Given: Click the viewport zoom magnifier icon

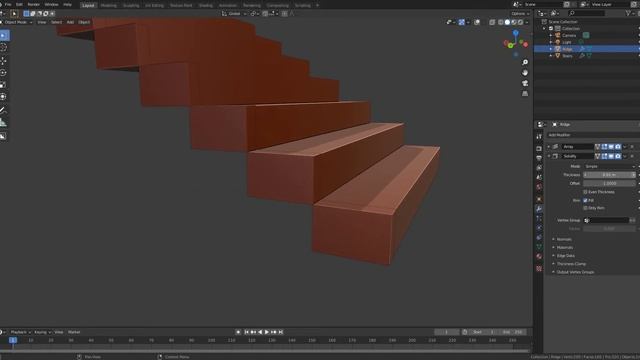Looking at the screenshot, I should tap(525, 62).
